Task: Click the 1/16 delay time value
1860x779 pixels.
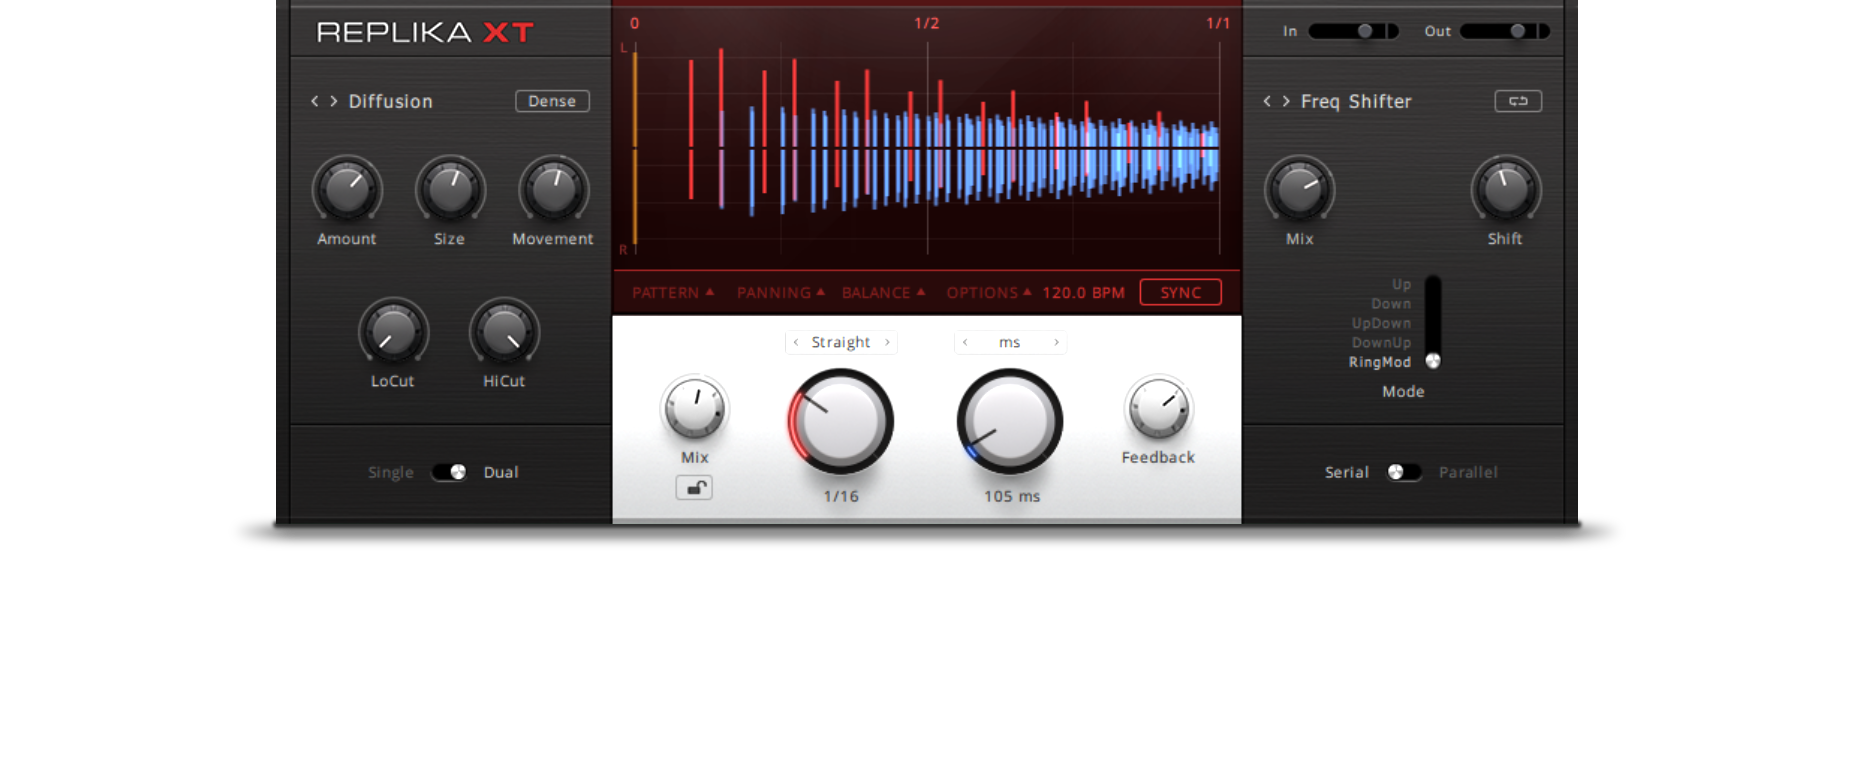Action: pos(841,496)
